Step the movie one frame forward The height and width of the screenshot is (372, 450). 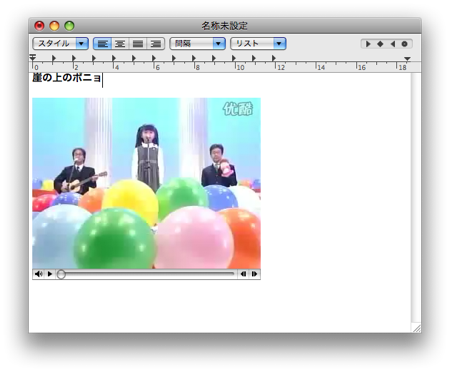pyautogui.click(x=254, y=274)
